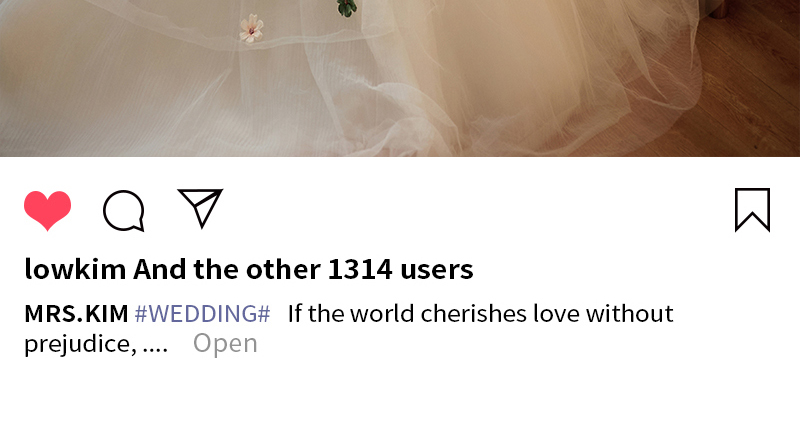
Task: Share post using the paper plane icon
Action: (201, 208)
